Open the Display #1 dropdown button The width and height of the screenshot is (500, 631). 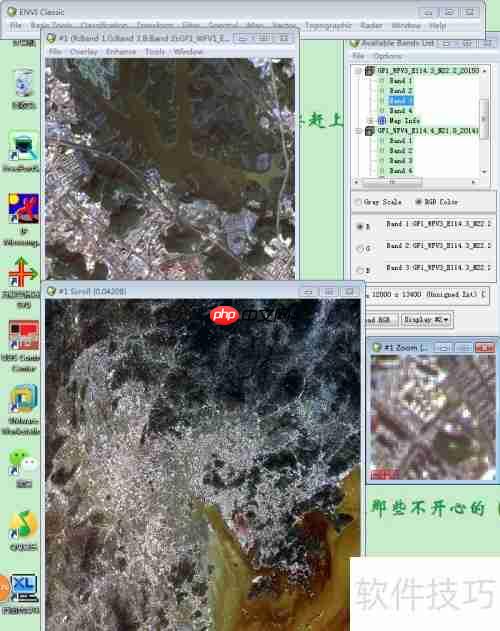[427, 320]
